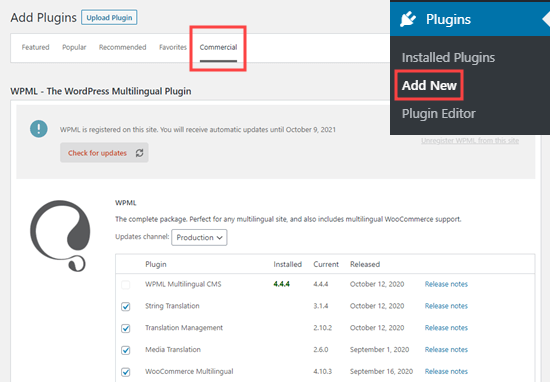Click the installed version 4.4.4 in green
The image size is (550, 382).
(282, 284)
